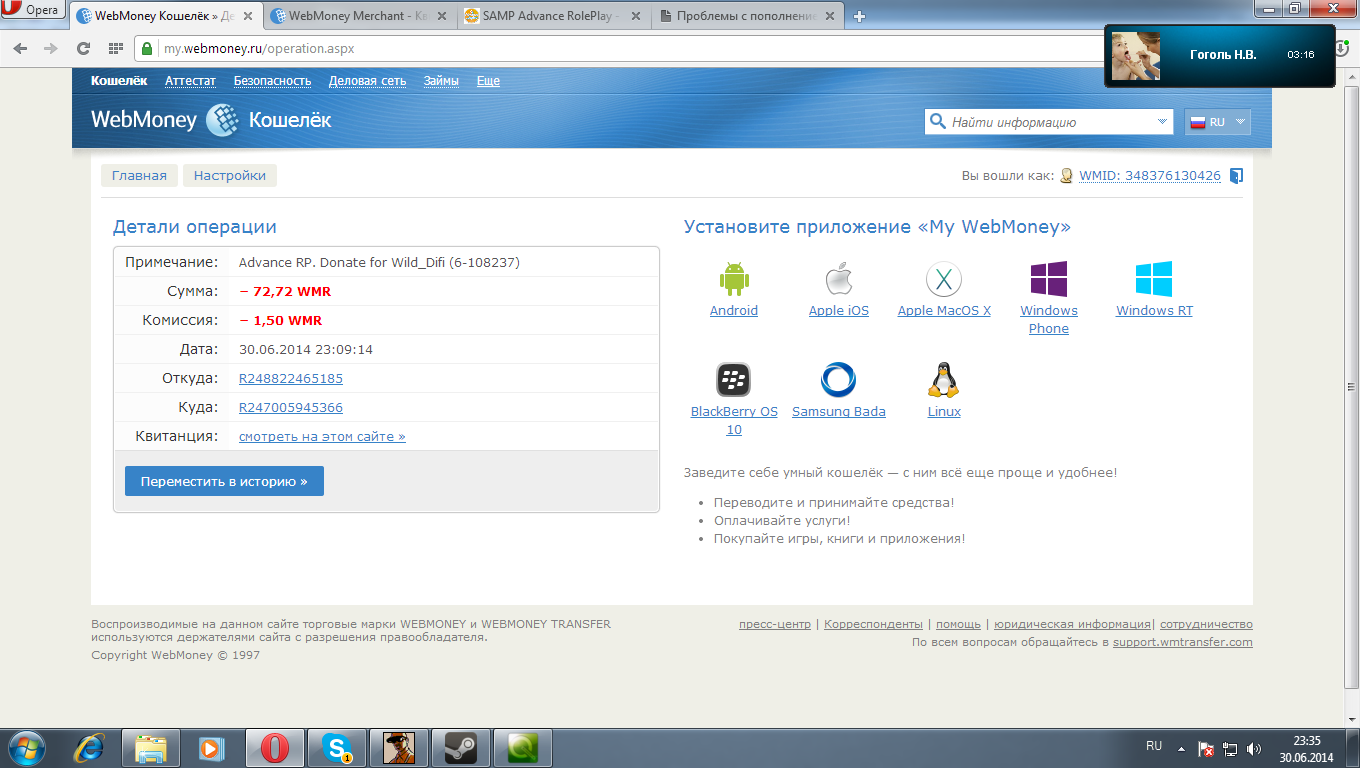Click the search magnifier icon
The width and height of the screenshot is (1360, 768).
click(937, 122)
